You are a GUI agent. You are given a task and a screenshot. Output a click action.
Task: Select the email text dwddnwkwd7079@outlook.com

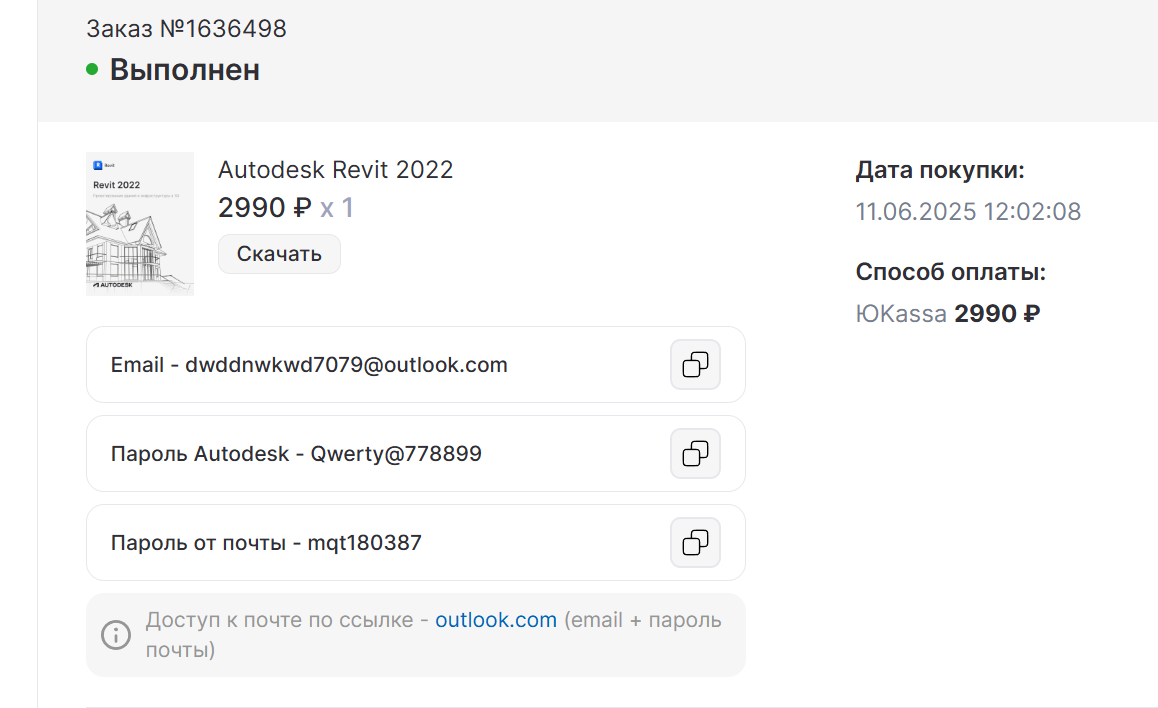tap(346, 365)
